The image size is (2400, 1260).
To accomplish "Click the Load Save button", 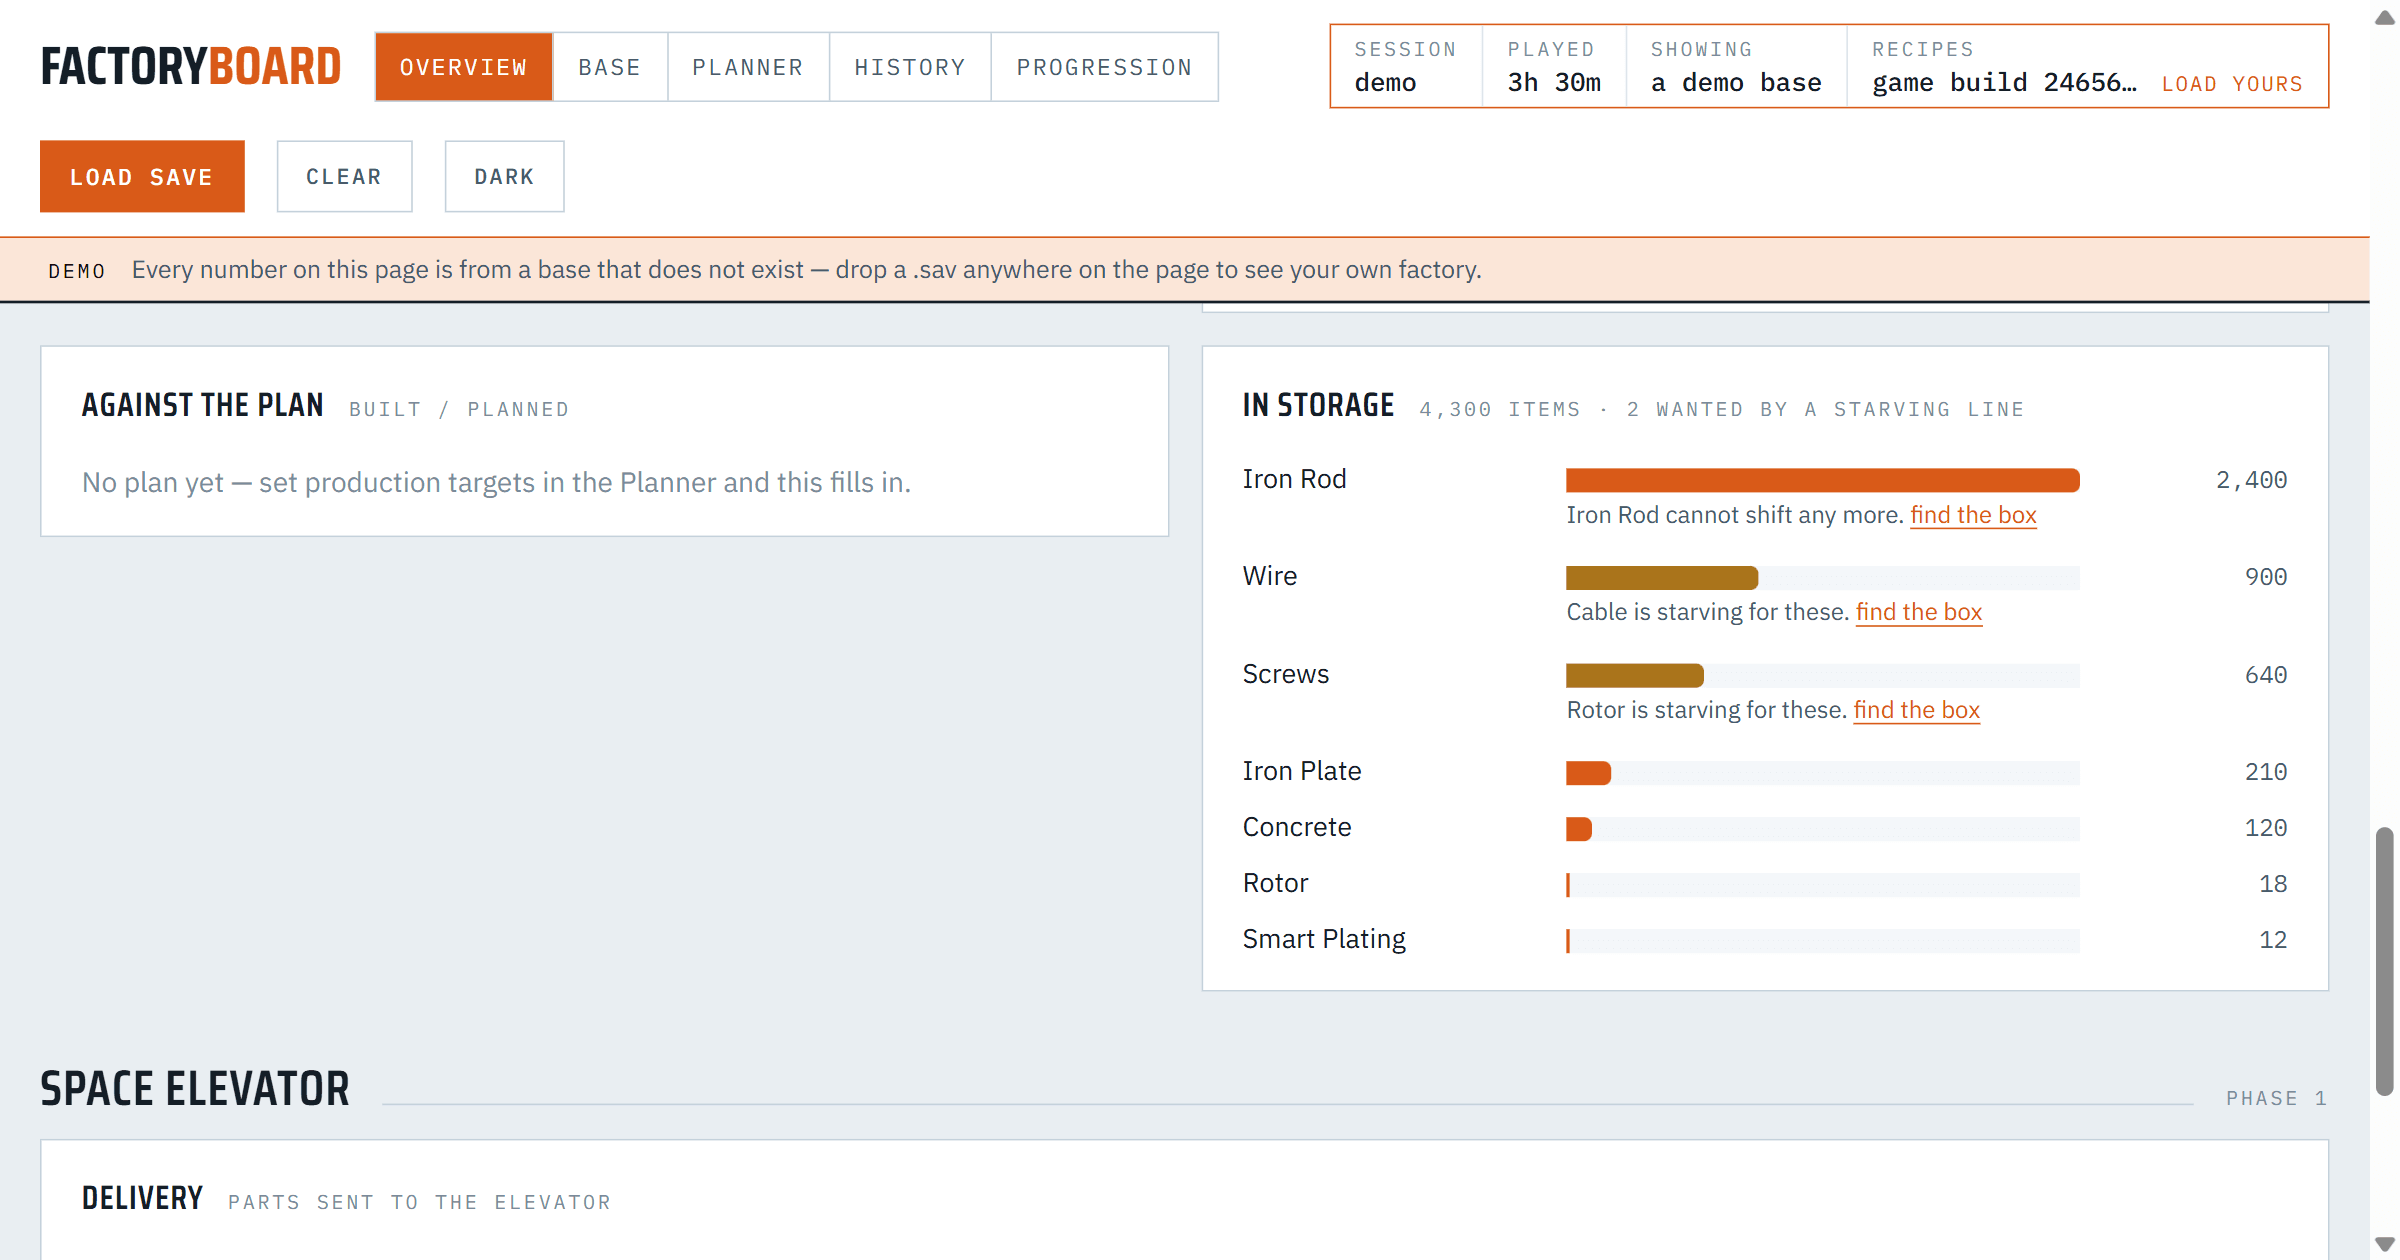I will (142, 176).
